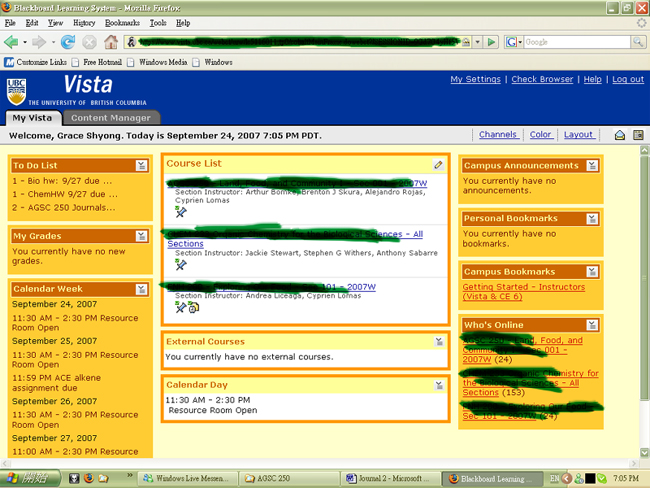Switch to Windows Live Messenger taskbar button

pos(188,478)
